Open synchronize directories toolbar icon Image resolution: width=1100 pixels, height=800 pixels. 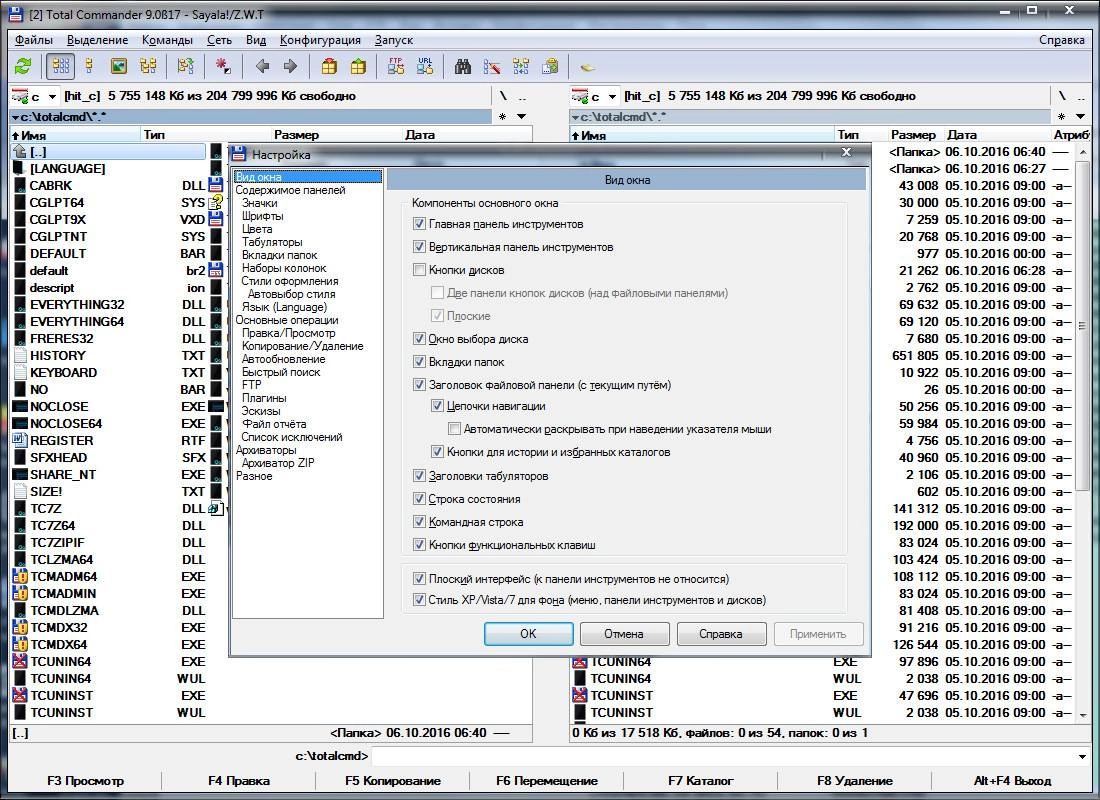(x=521, y=67)
